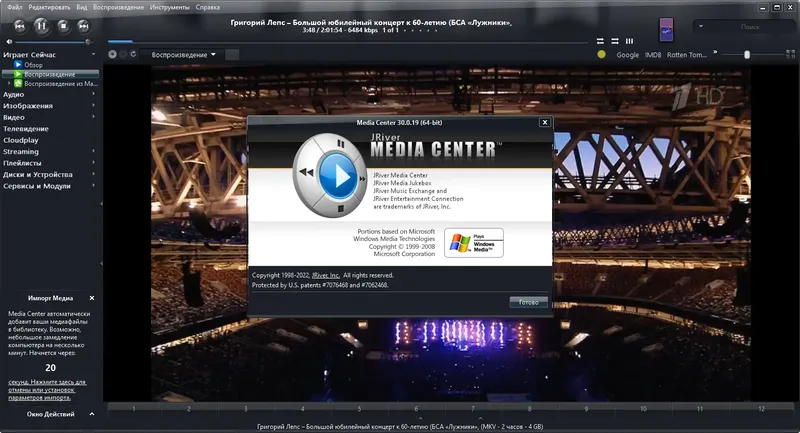Open the IMDB link
Image resolution: width=800 pixels, height=433 pixels.
tap(653, 55)
